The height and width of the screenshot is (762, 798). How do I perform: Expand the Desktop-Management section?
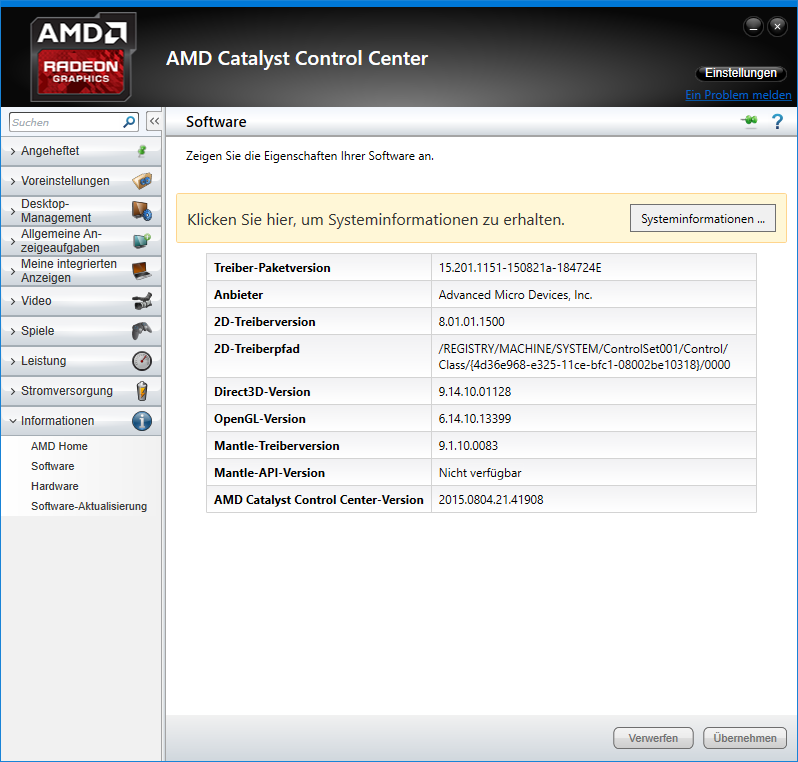(x=81, y=211)
